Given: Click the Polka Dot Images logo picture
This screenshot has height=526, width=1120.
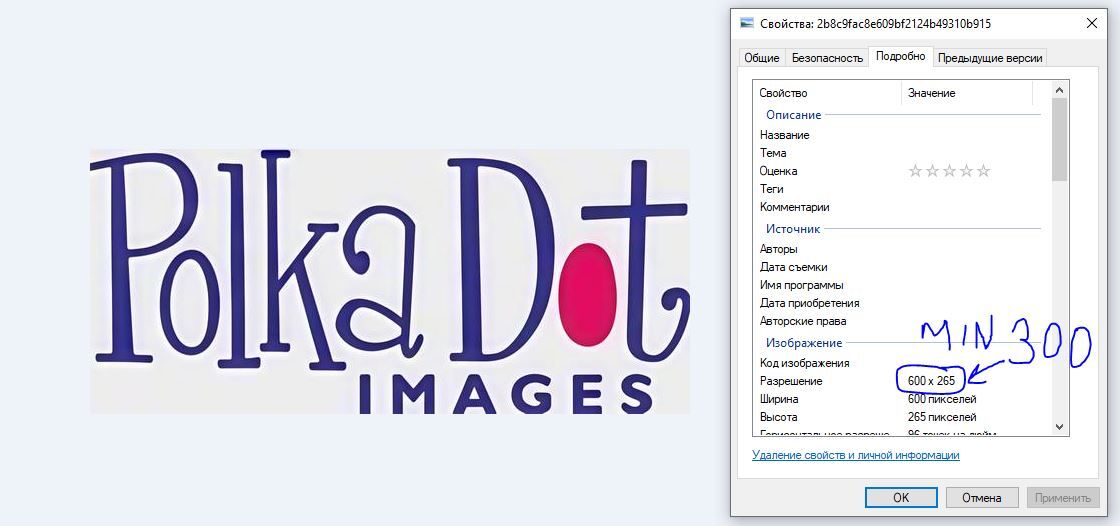Looking at the screenshot, I should pos(389,282).
